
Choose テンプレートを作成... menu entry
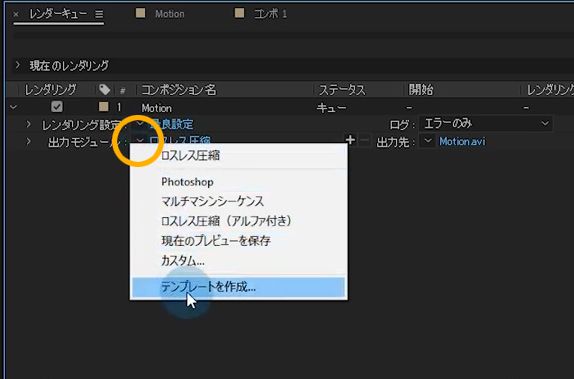[239, 287]
